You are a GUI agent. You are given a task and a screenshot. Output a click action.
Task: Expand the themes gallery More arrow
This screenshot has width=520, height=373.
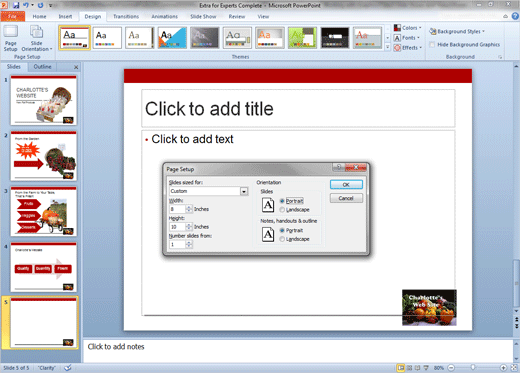388,47
